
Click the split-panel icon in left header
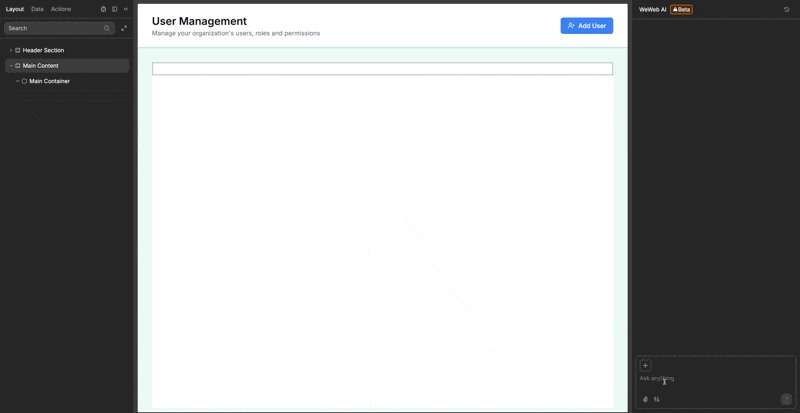tap(115, 9)
